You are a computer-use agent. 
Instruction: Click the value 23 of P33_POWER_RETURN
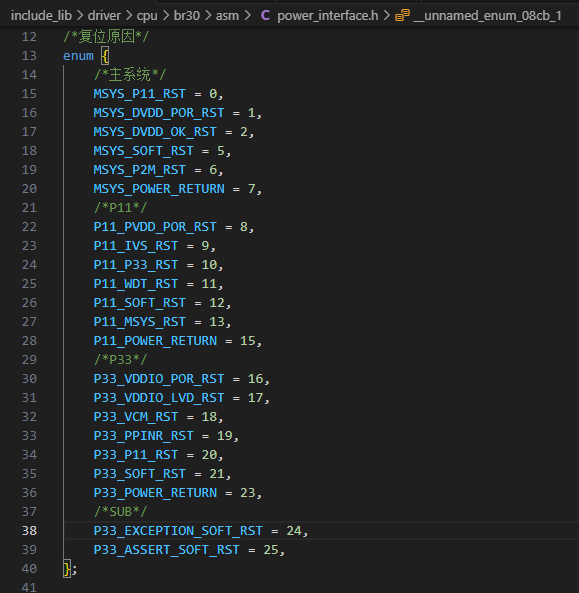[x=248, y=493]
